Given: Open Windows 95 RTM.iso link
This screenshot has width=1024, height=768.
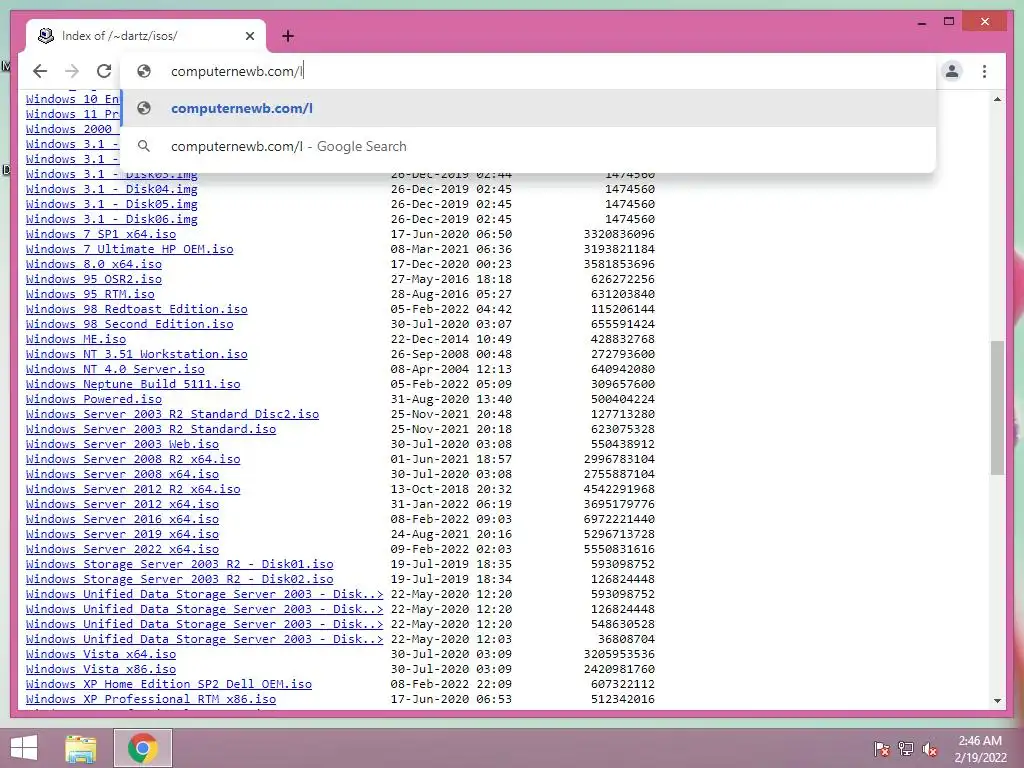Looking at the screenshot, I should pos(90,295).
